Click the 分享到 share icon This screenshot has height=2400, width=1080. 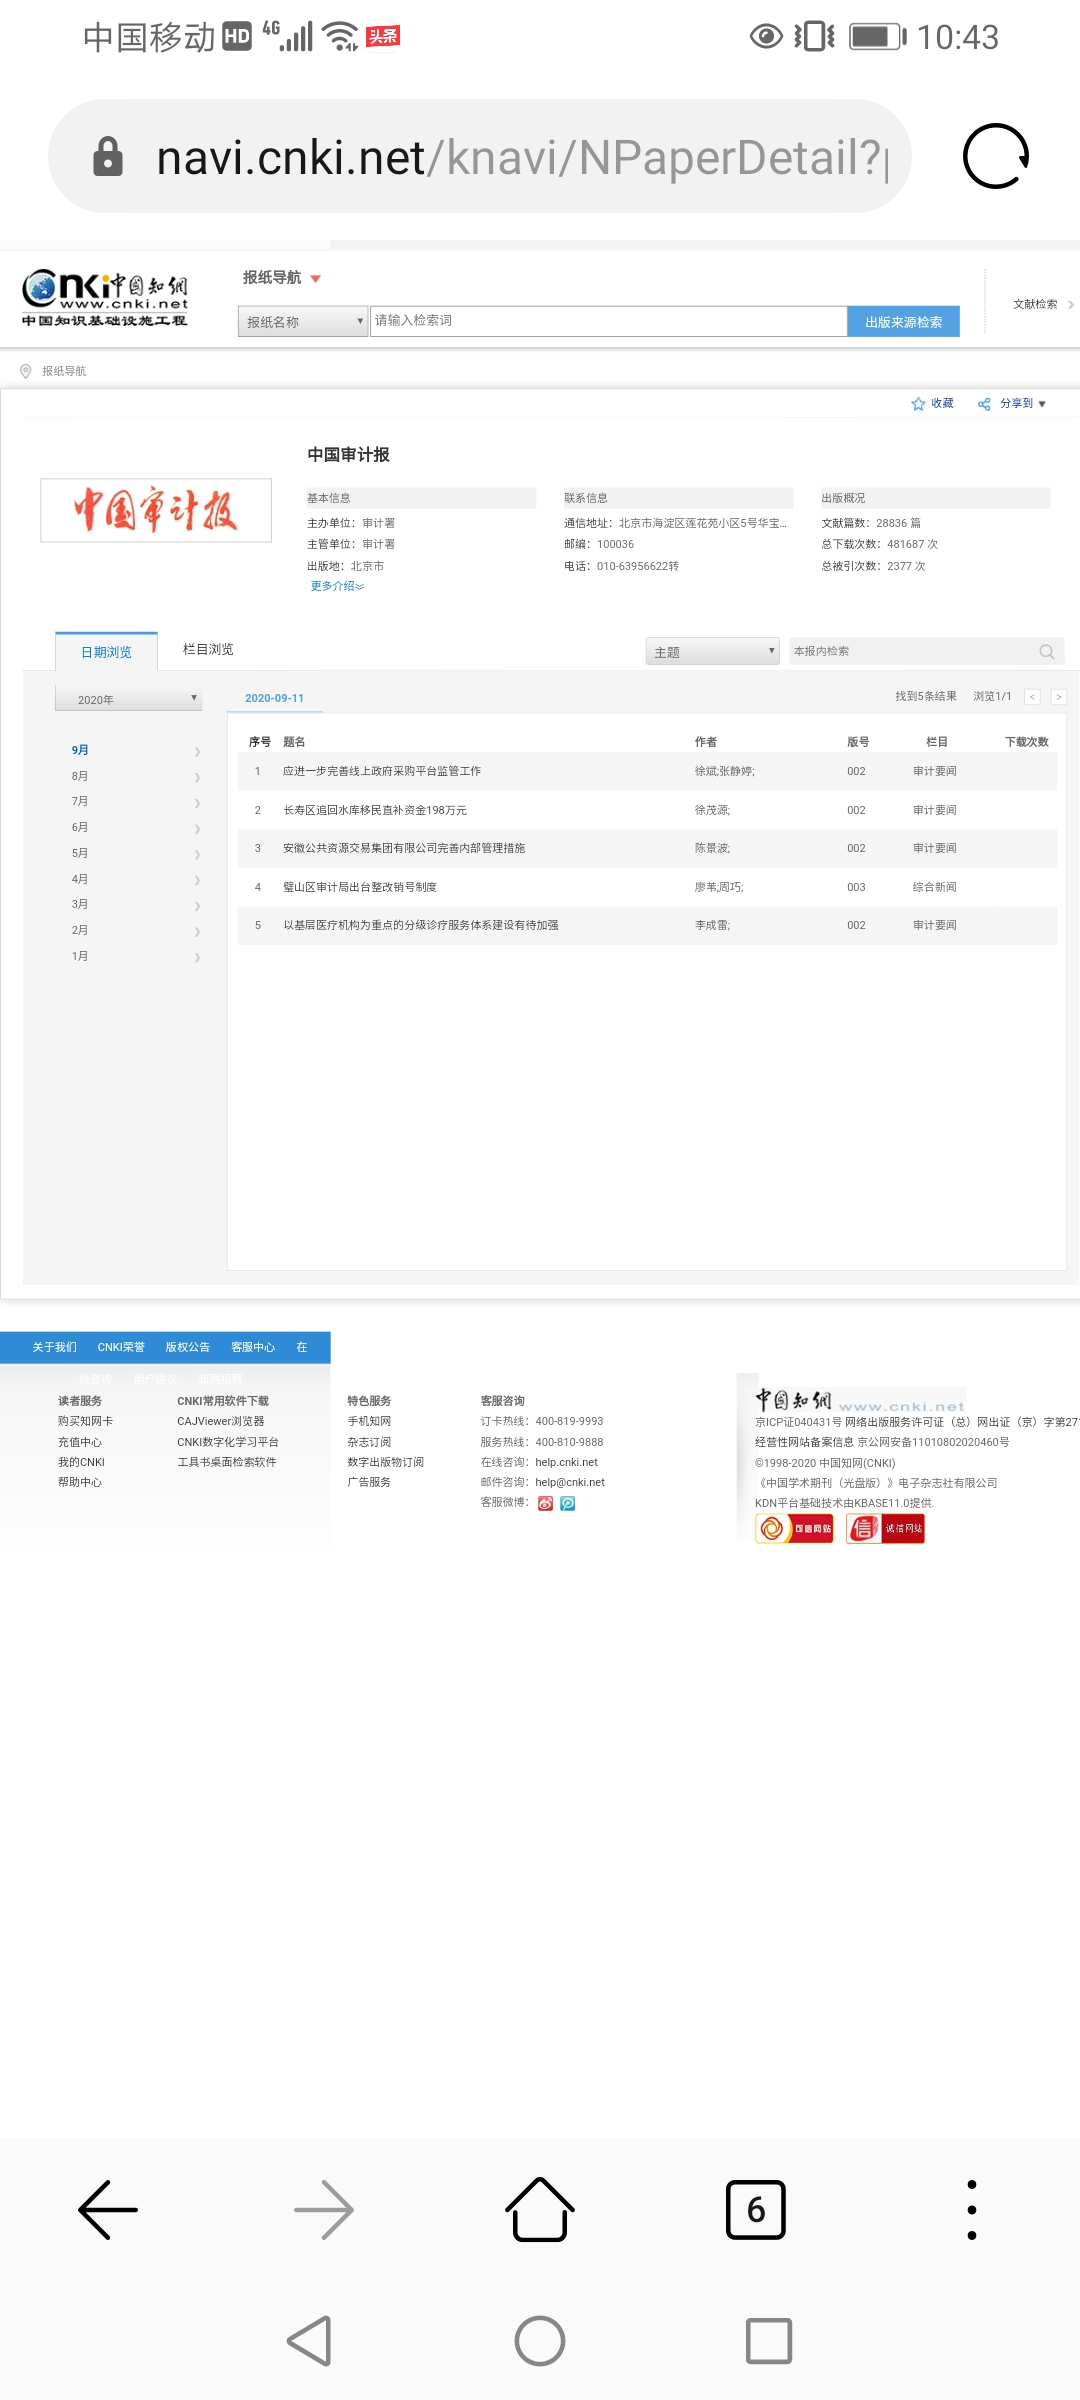pos(984,404)
